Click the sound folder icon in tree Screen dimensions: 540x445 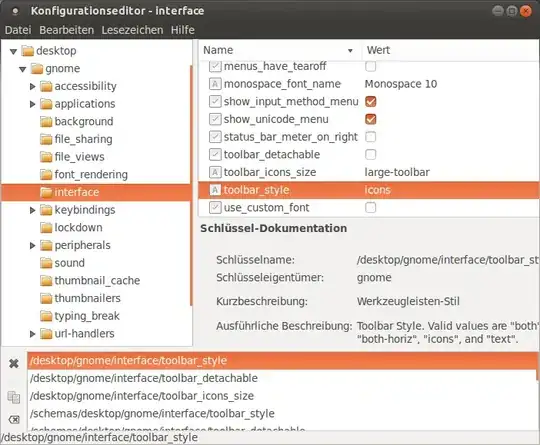(x=46, y=263)
